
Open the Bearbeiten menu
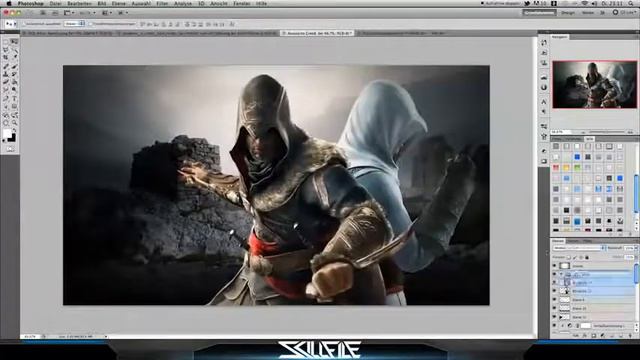[x=79, y=3]
